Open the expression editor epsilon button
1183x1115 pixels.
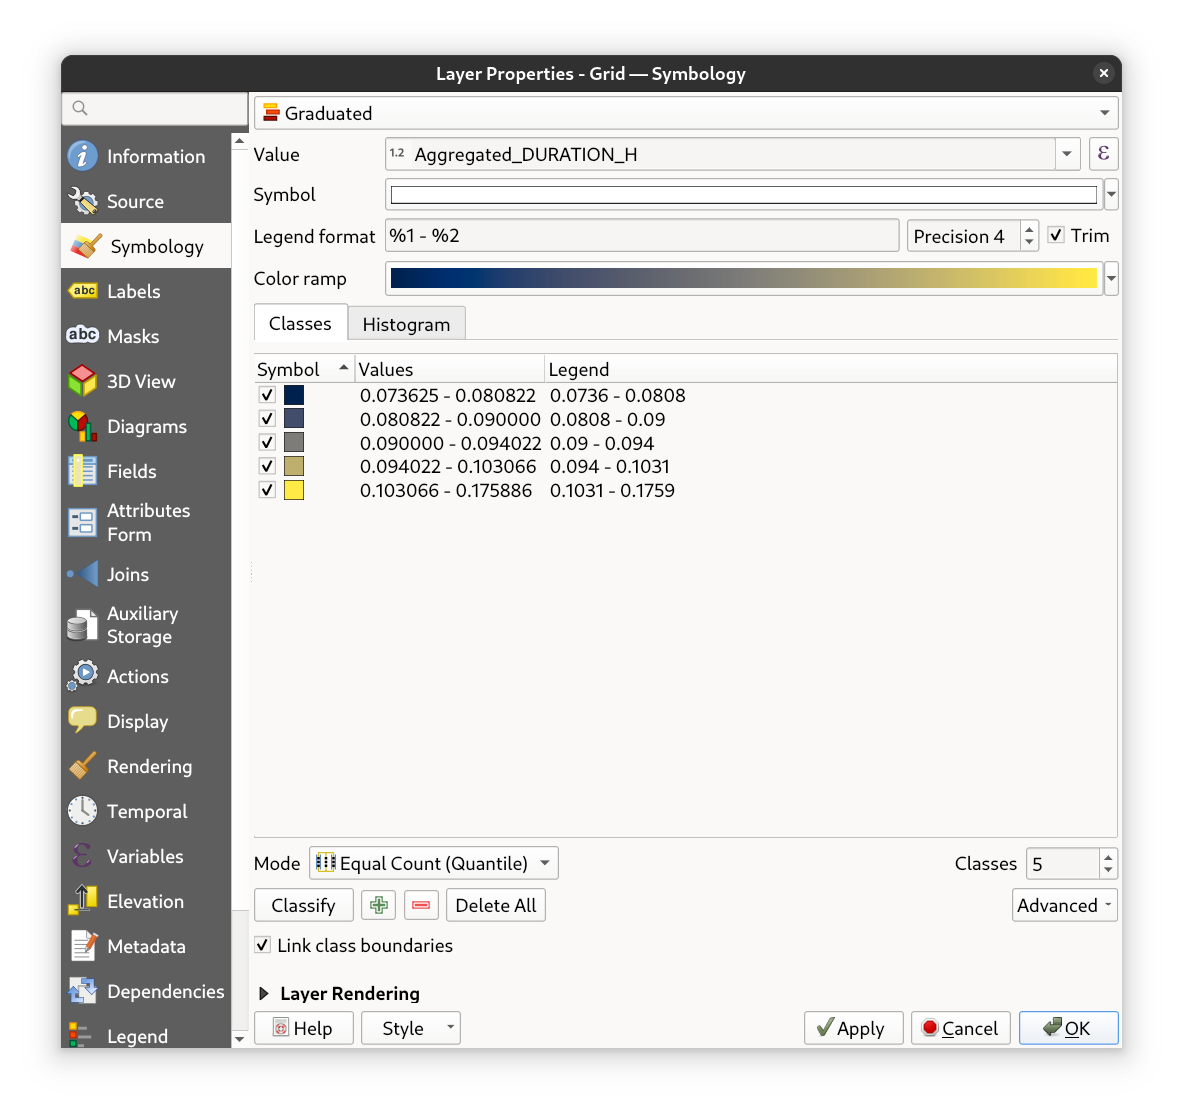(1103, 154)
